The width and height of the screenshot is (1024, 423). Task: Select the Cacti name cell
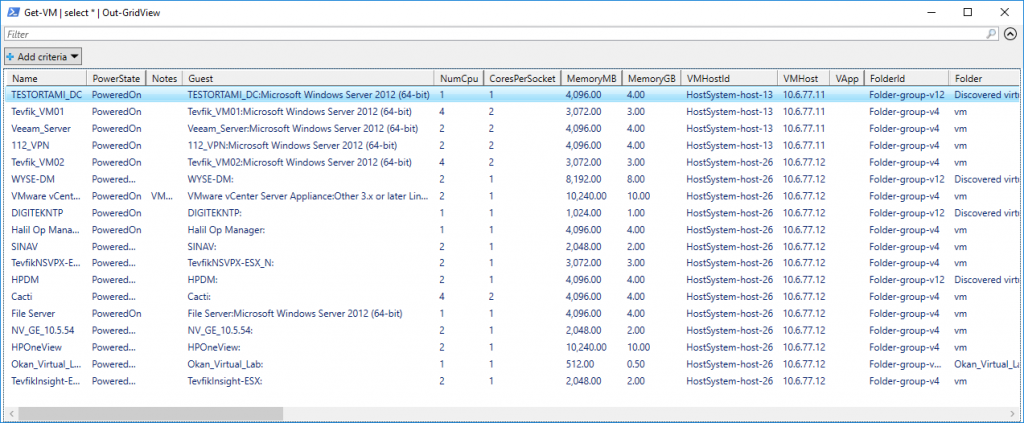pos(22,296)
